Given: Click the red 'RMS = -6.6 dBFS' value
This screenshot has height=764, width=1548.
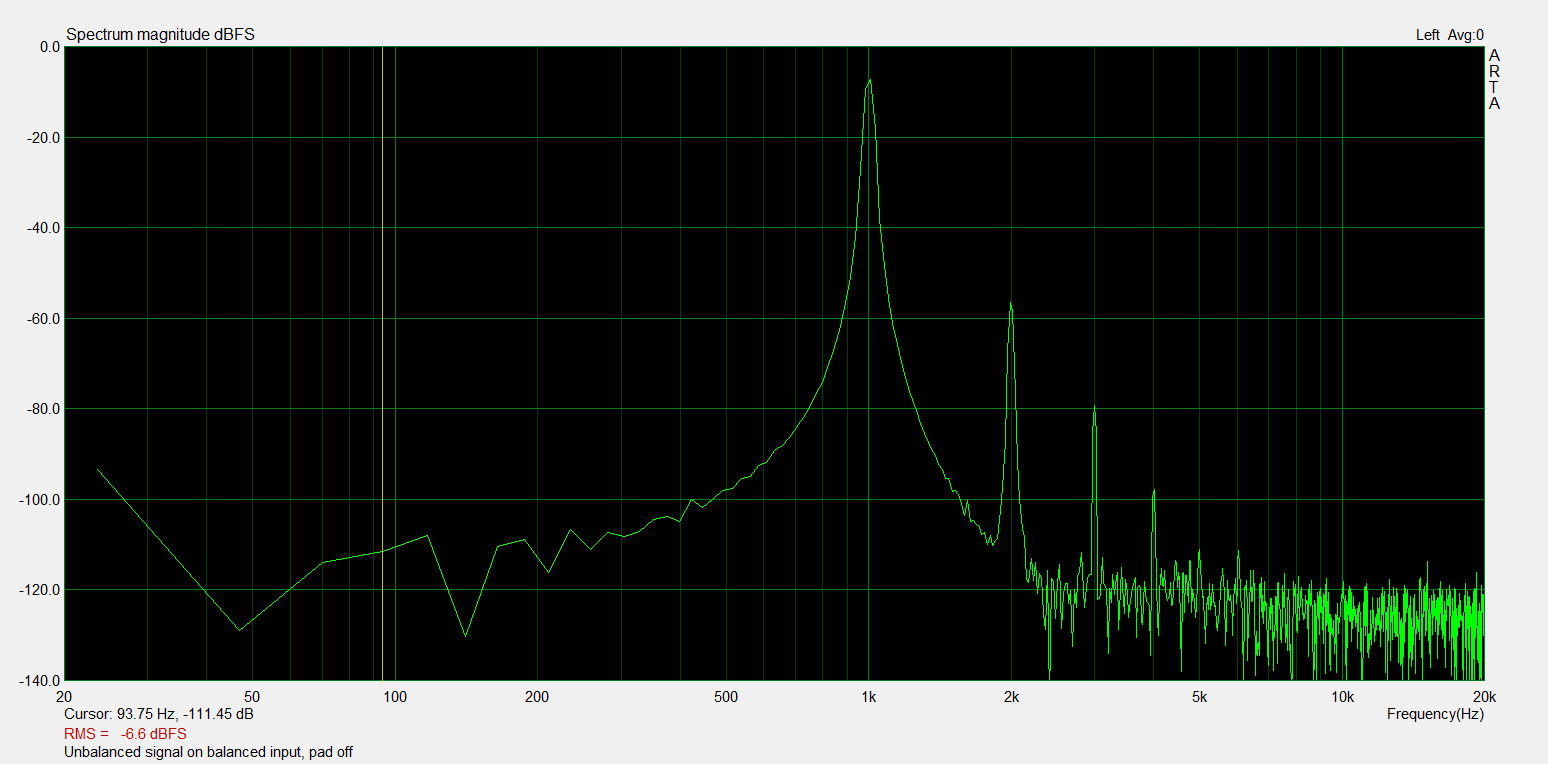Looking at the screenshot, I should (125, 733).
